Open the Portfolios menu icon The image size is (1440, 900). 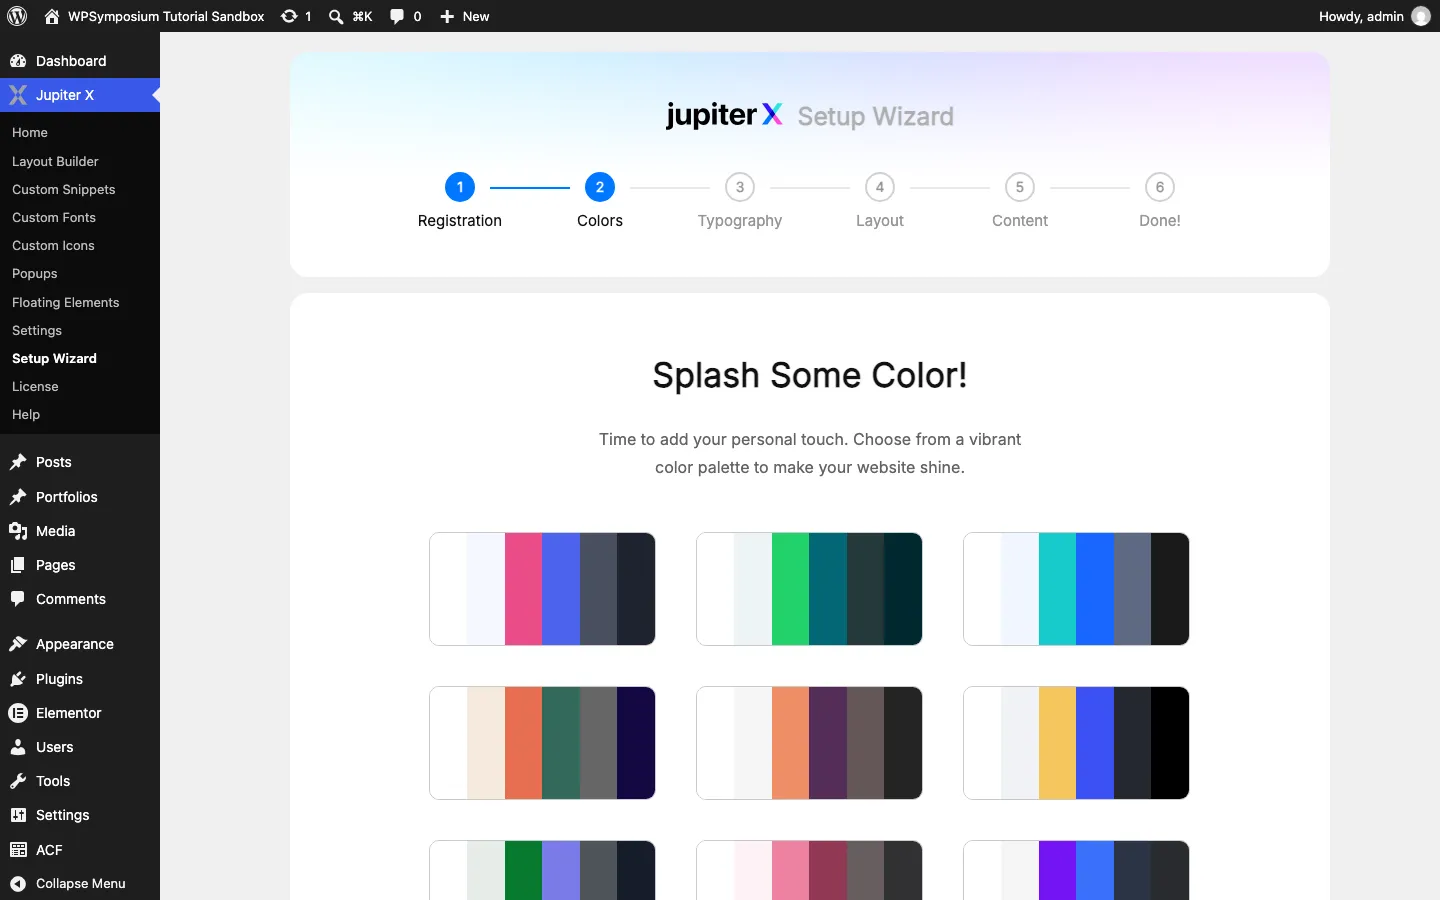pos(18,497)
